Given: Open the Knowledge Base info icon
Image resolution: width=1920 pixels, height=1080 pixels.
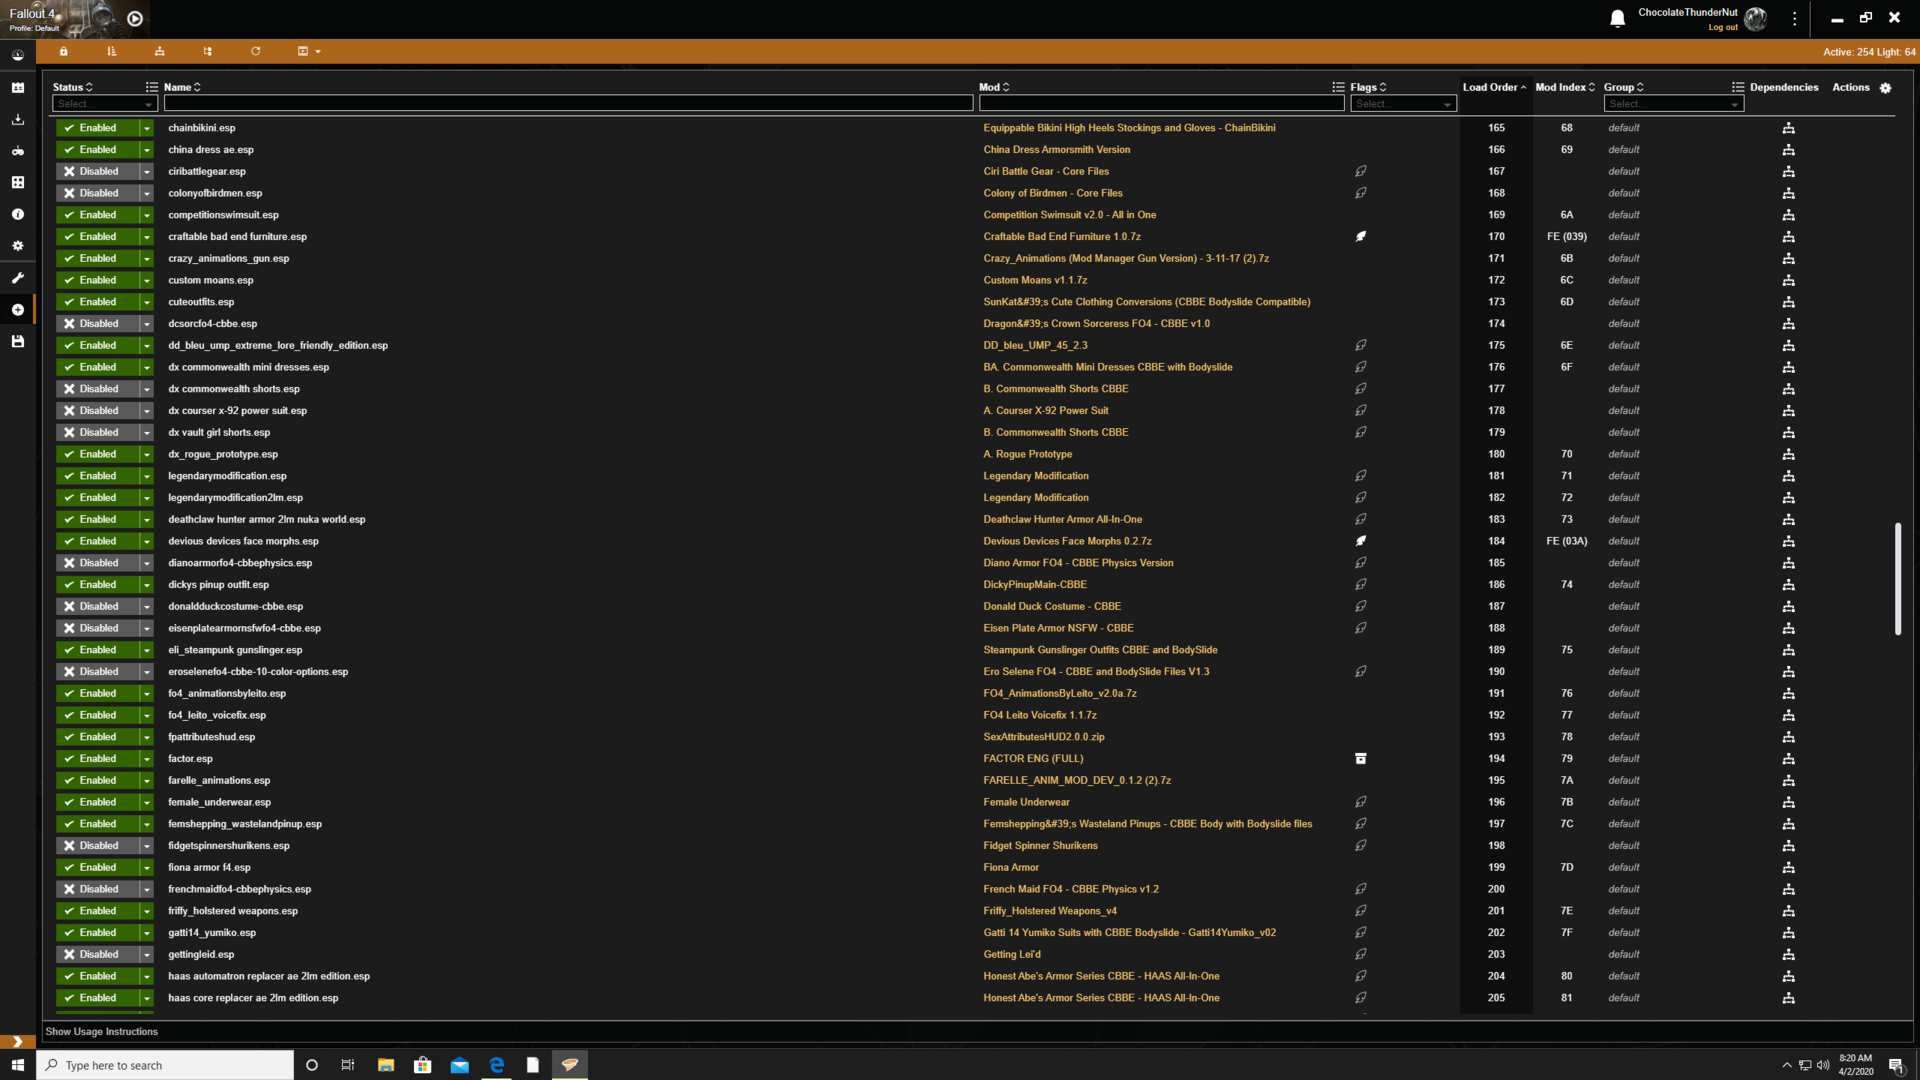Looking at the screenshot, I should coord(18,214).
